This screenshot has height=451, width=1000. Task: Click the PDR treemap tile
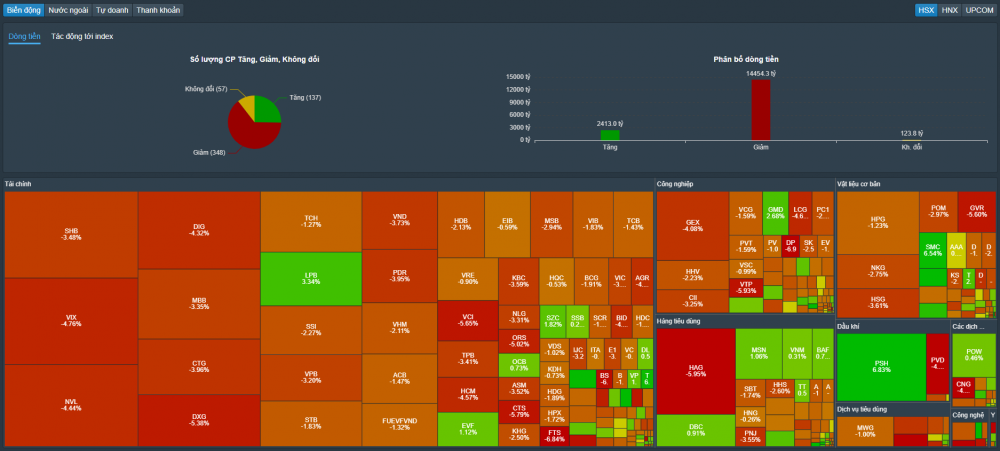tap(400, 276)
